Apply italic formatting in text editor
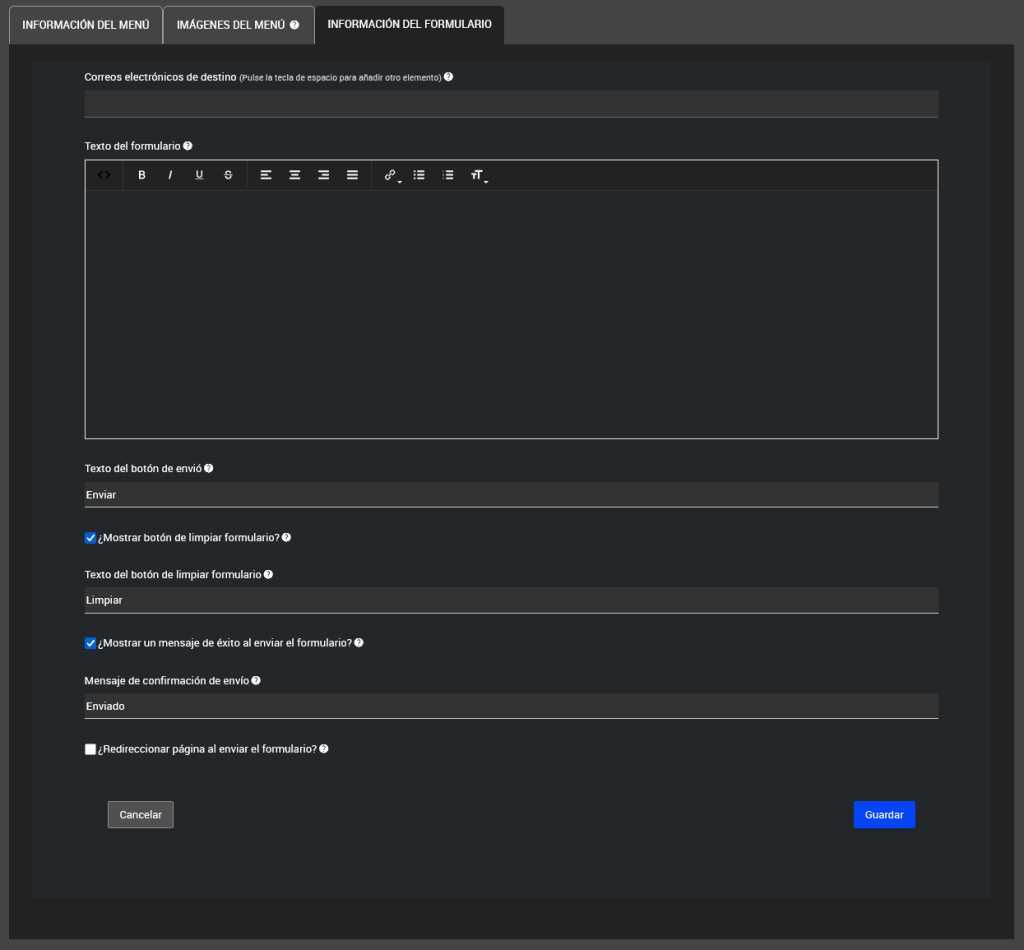 tap(170, 175)
